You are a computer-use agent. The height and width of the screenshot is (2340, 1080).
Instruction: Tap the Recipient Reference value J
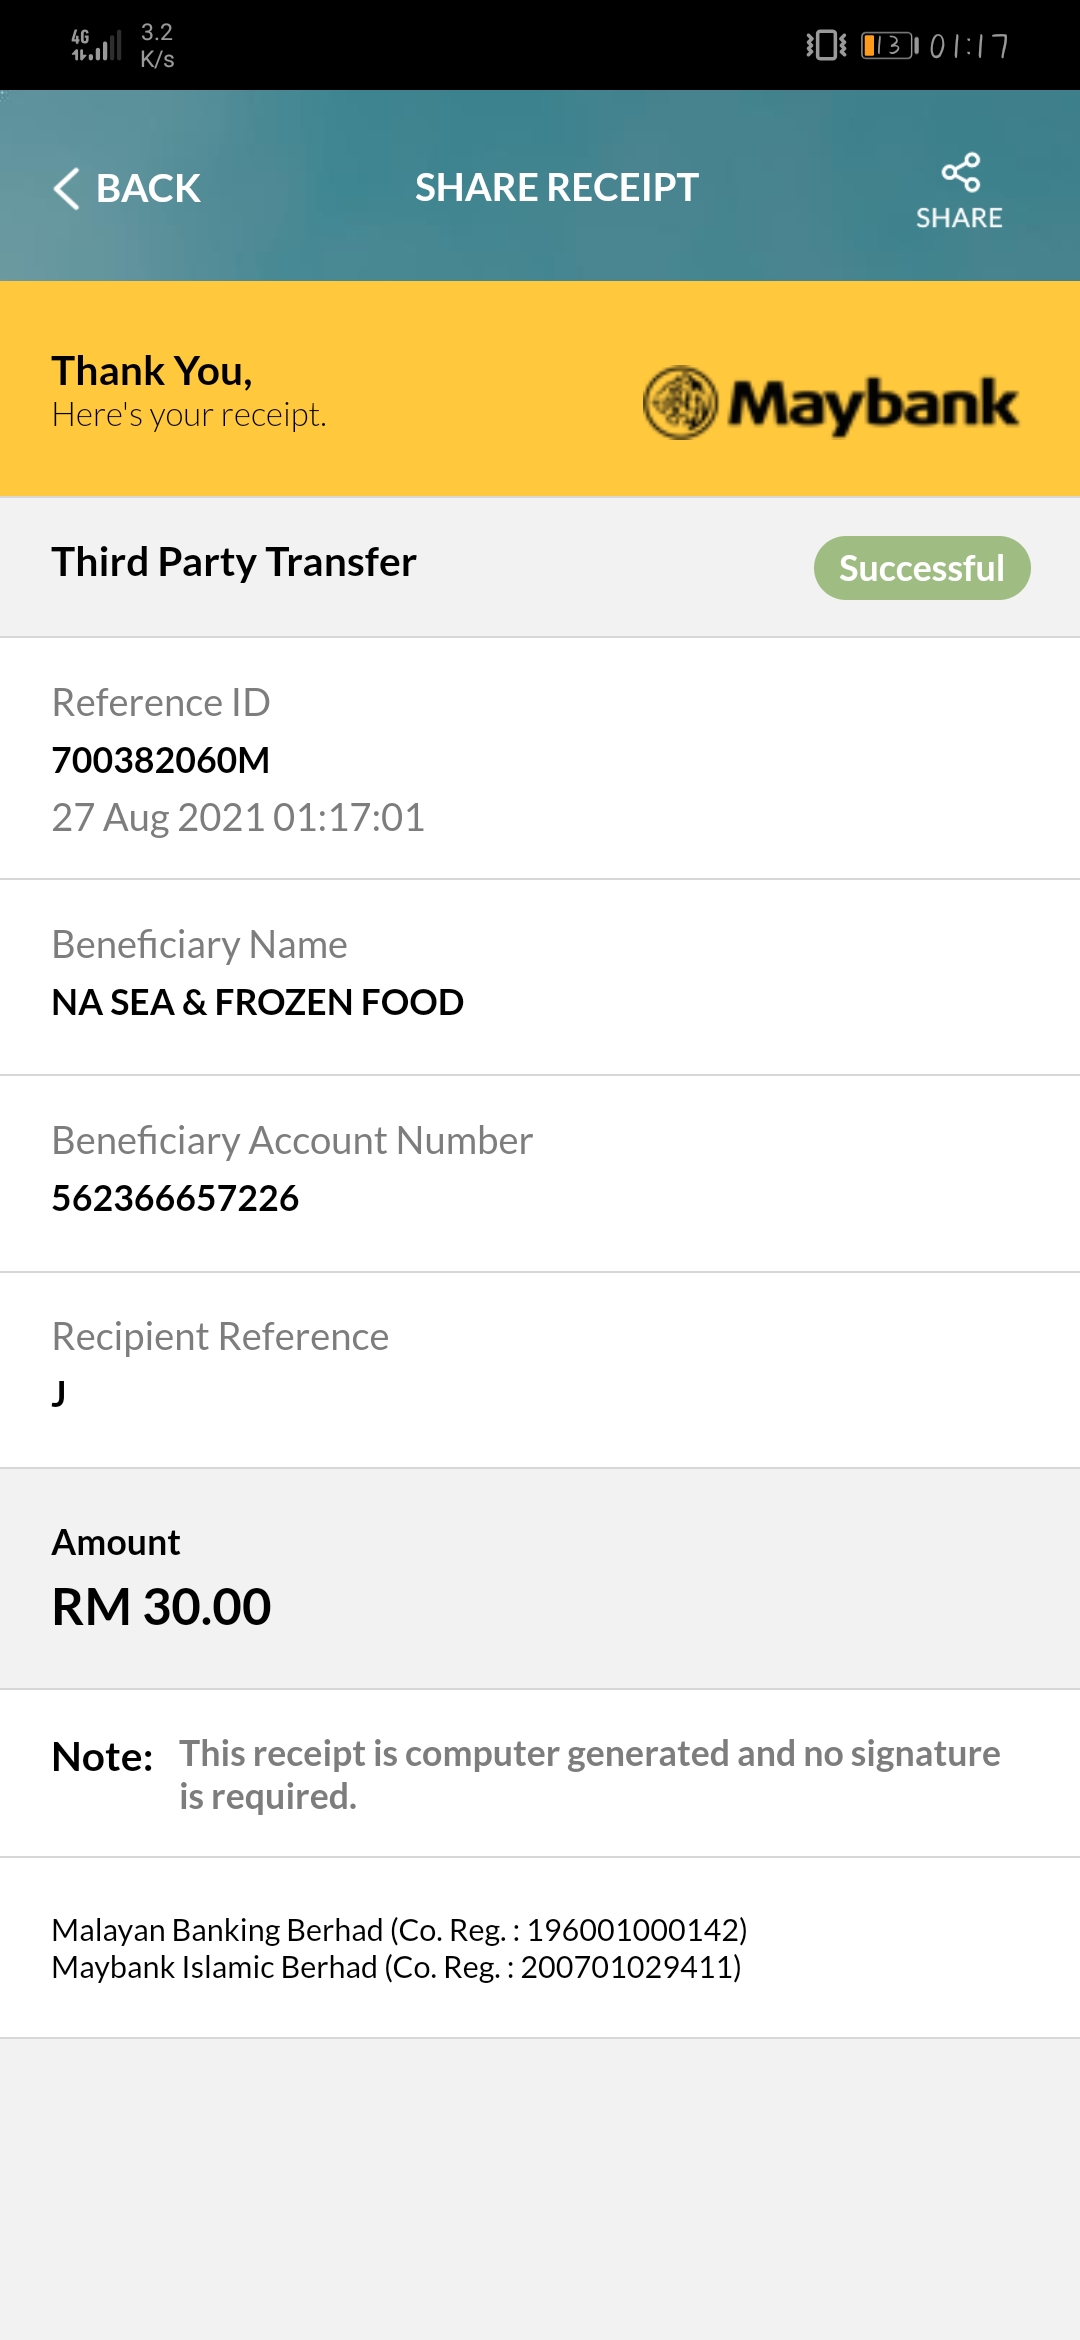click(59, 1393)
